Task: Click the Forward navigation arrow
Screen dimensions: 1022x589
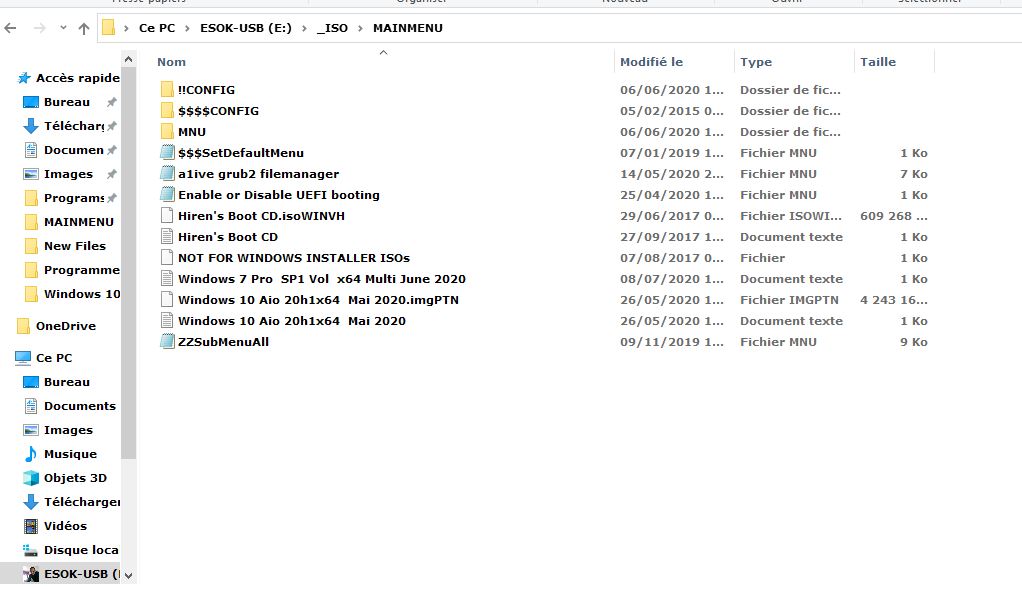Action: pos(40,28)
